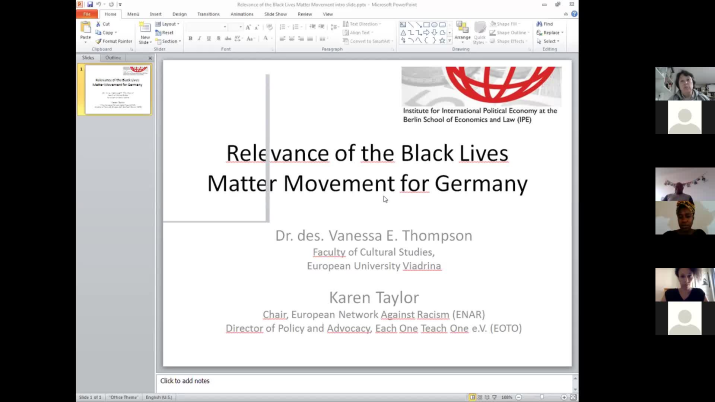Switch to the Outline pane tab

click(x=113, y=57)
